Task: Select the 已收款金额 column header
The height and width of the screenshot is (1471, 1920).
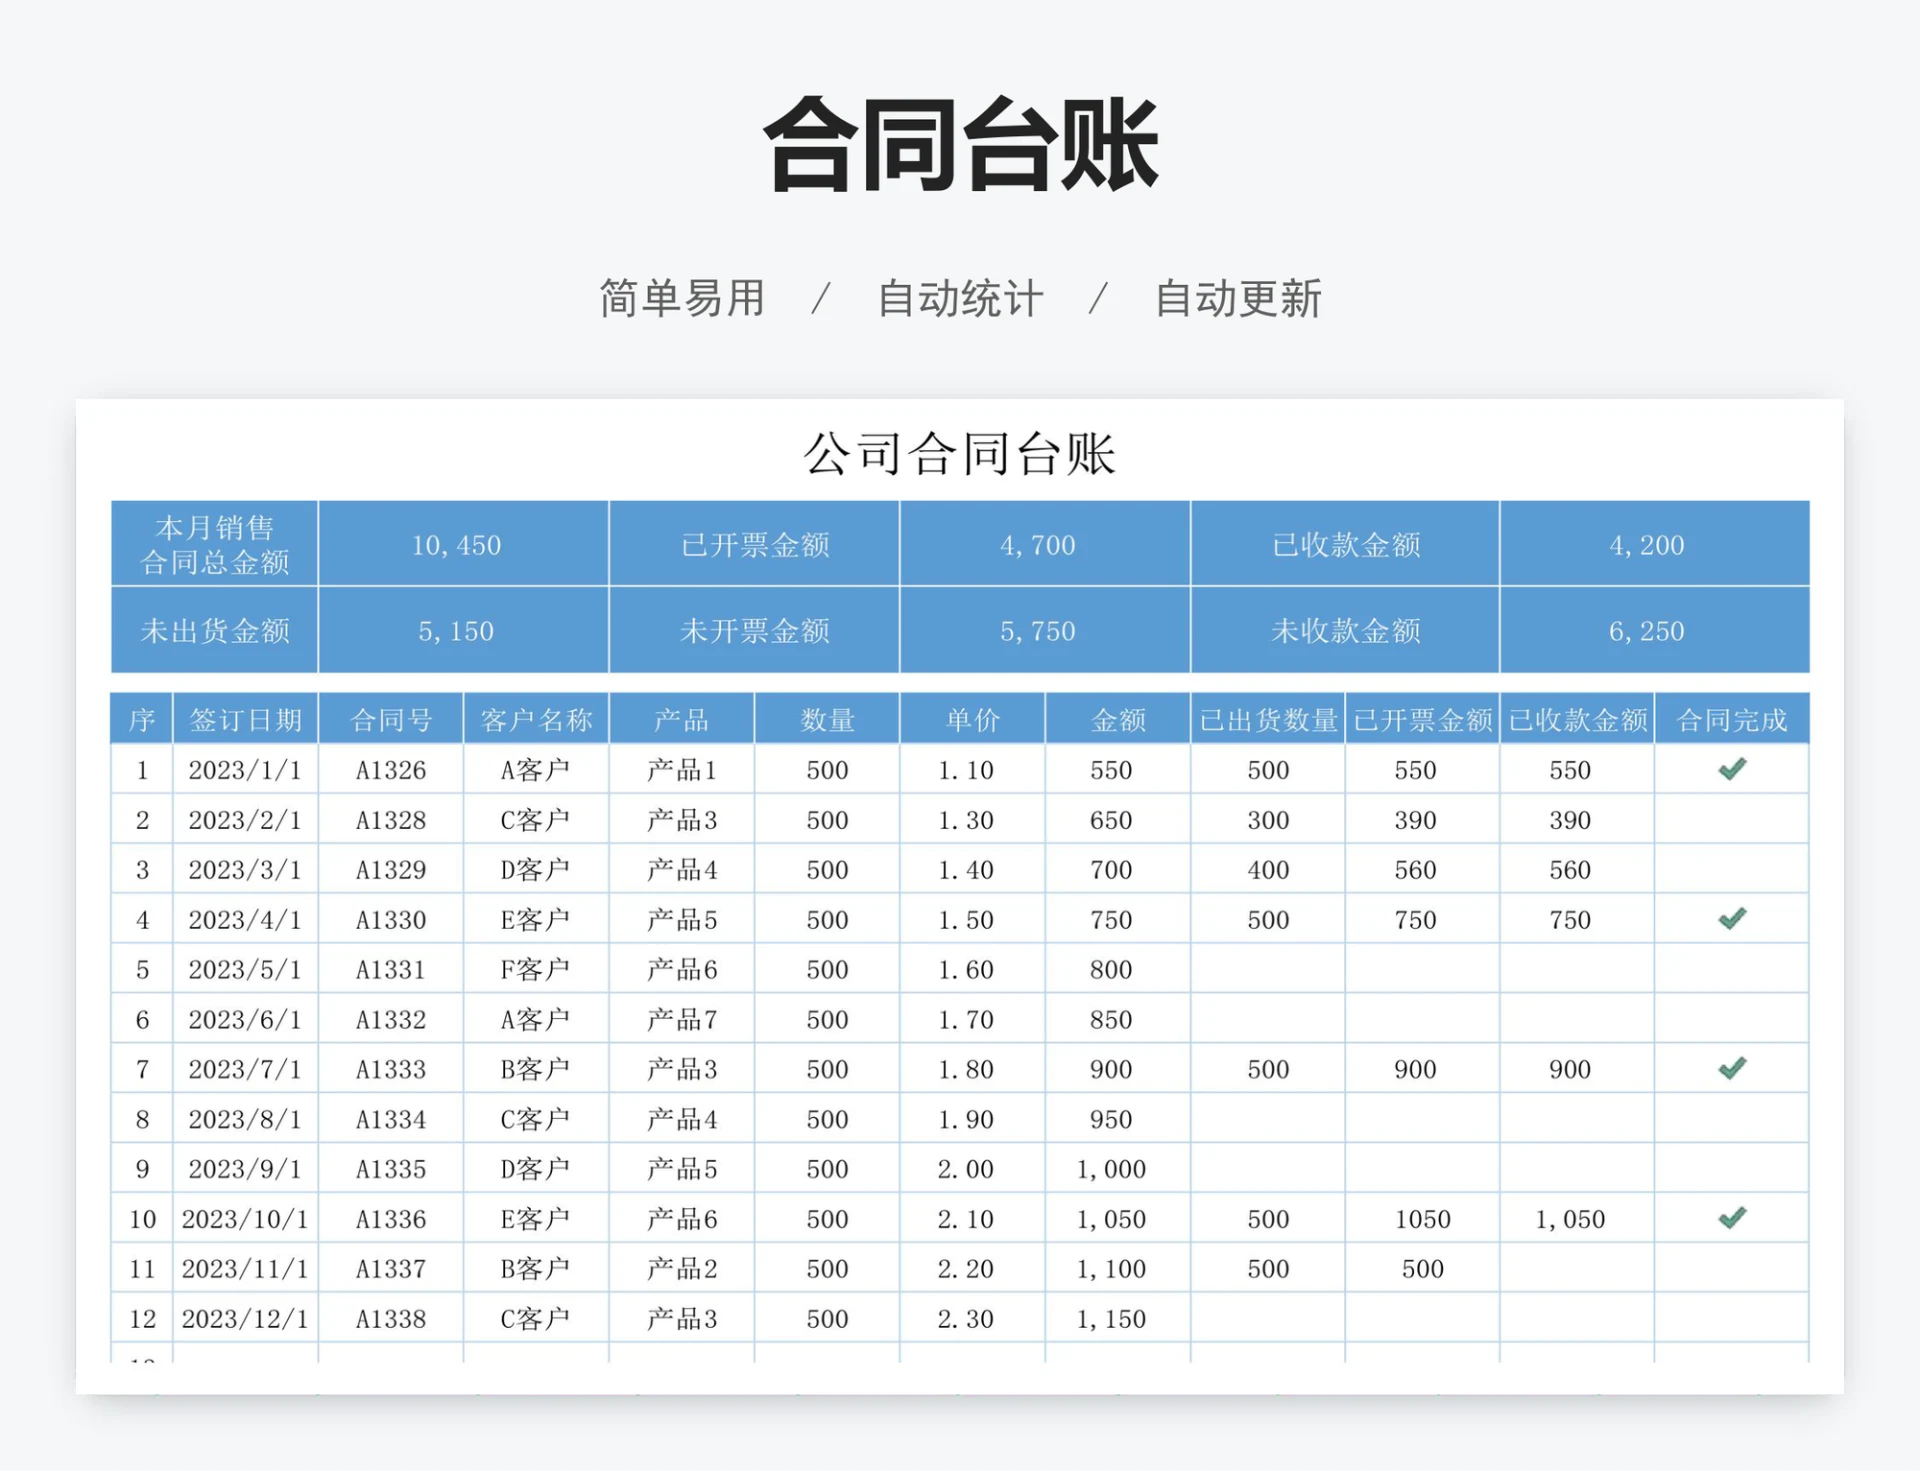Action: (x=1577, y=718)
